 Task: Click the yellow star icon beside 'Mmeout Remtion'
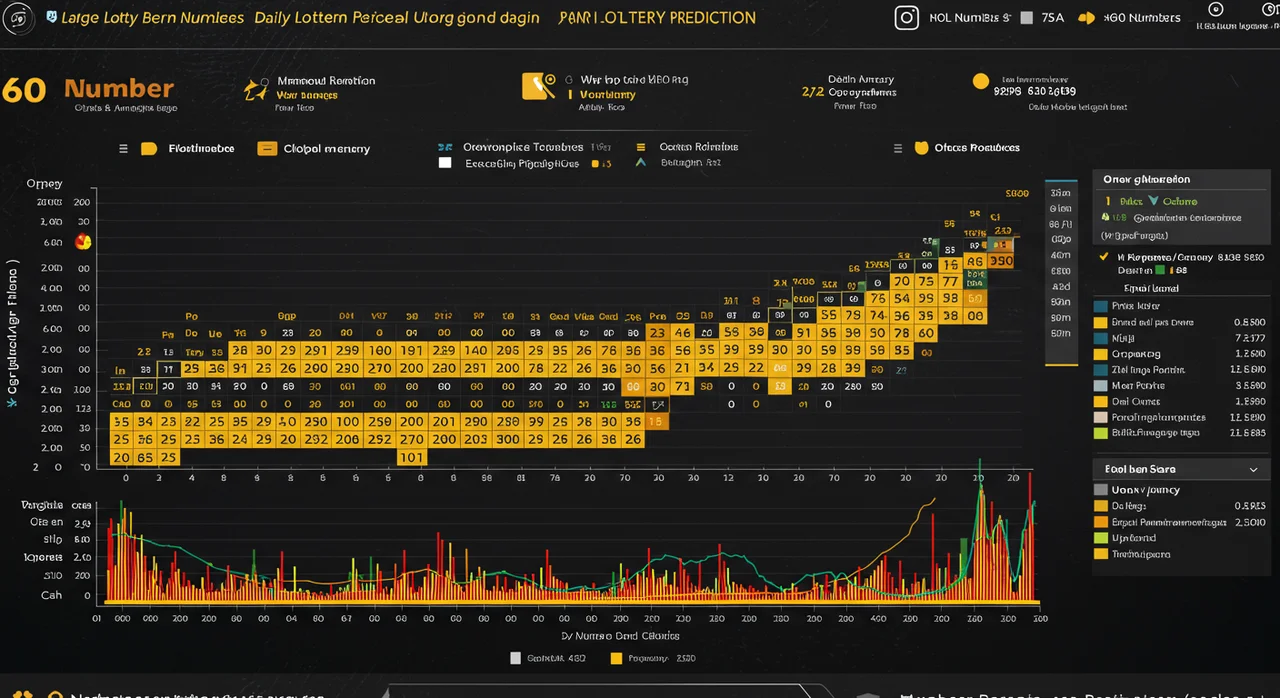pos(255,89)
